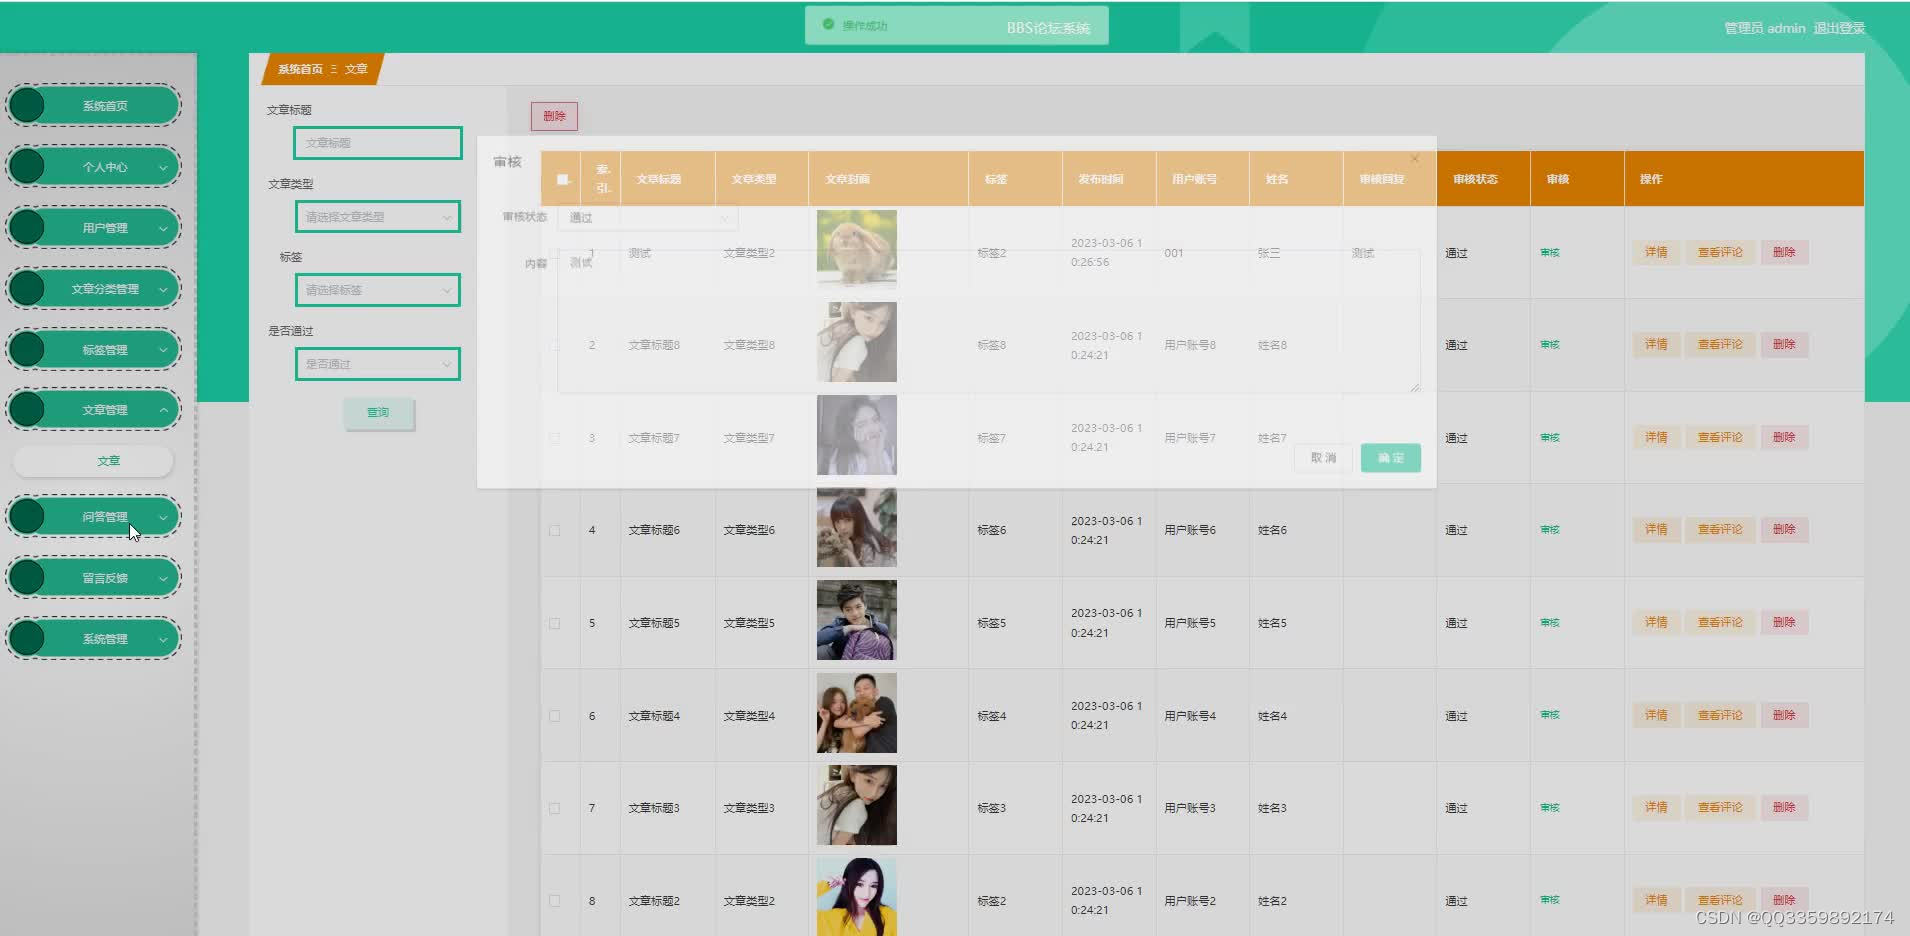
Task: Click the 查询 search button
Action: point(378,412)
